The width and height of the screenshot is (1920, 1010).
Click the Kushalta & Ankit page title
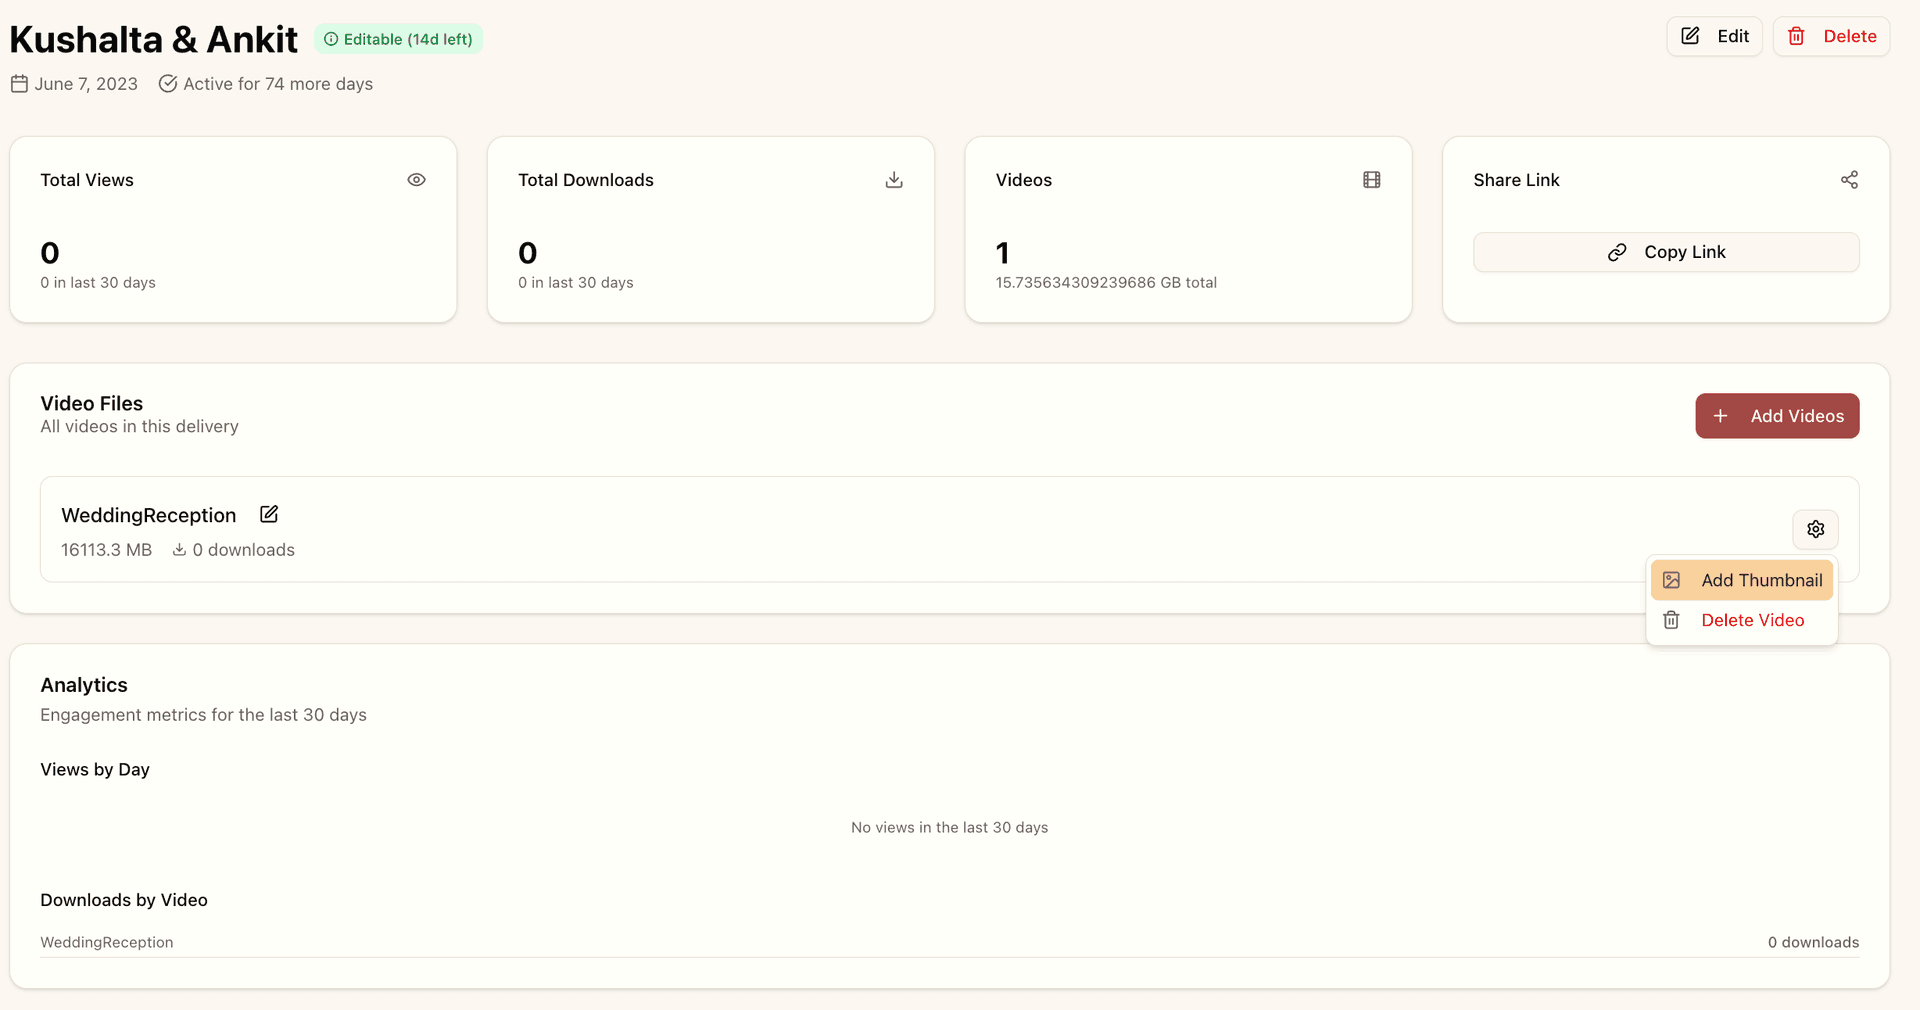click(153, 40)
